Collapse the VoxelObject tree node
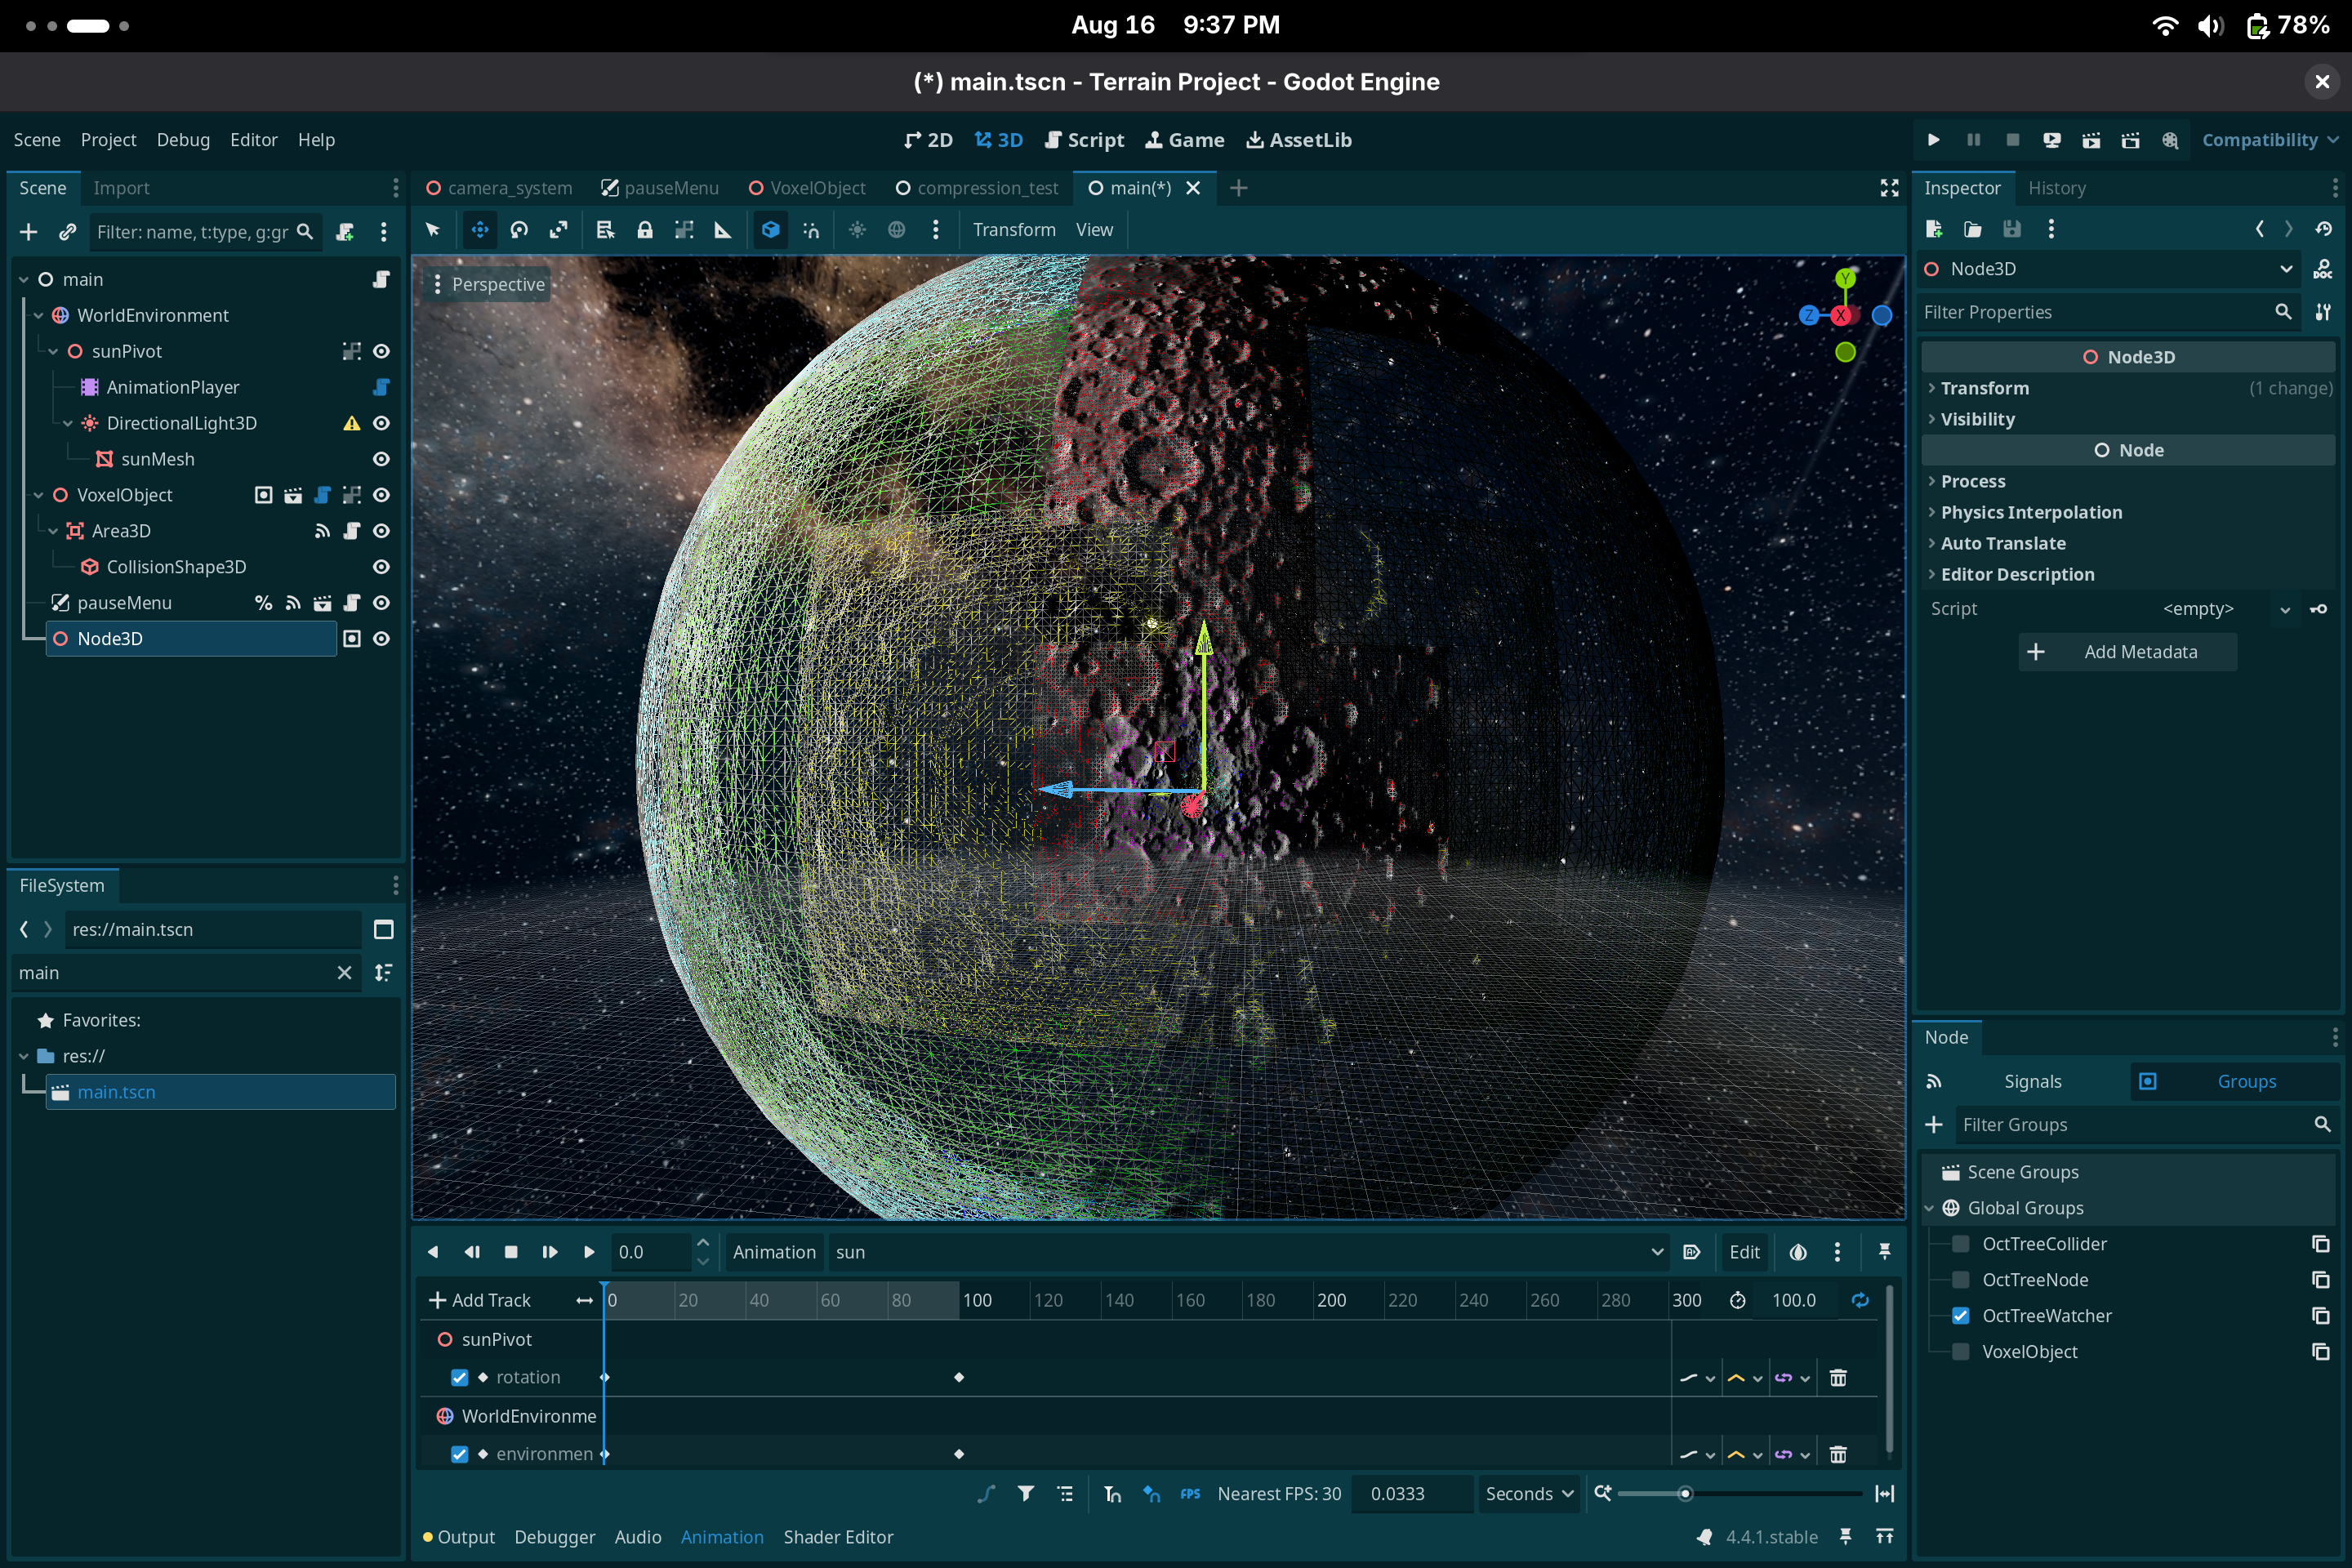 38,495
